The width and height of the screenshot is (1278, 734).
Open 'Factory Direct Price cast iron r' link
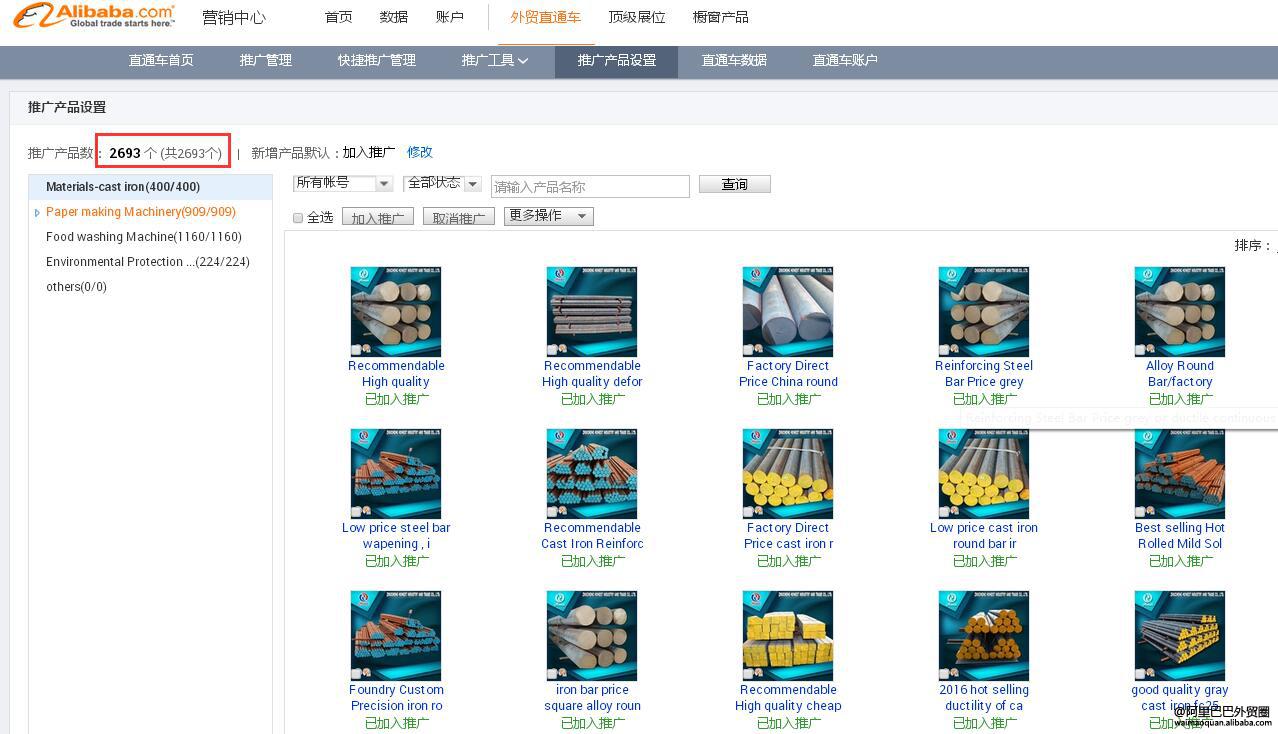(788, 536)
